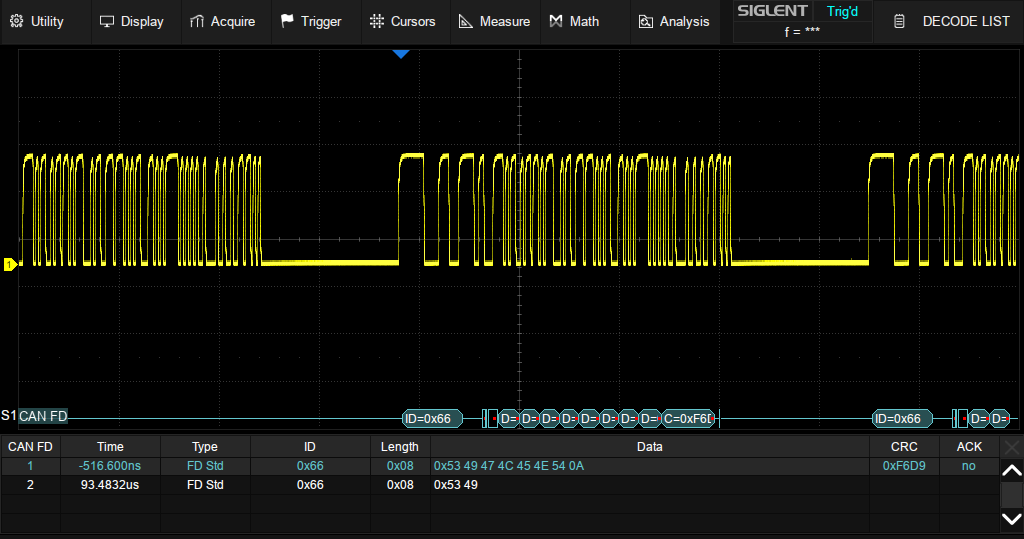Click the DECODE LIST button
The image size is (1024, 539).
tap(951, 21)
